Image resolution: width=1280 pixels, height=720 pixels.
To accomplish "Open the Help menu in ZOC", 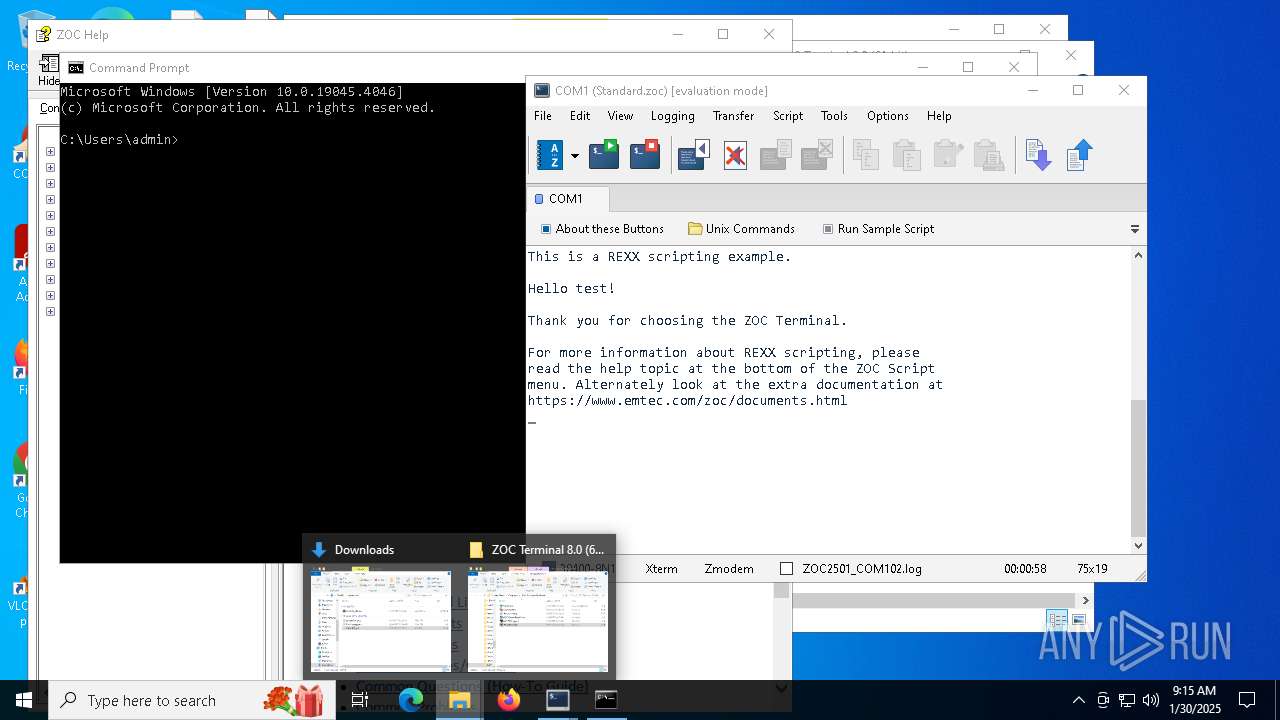I will 939,116.
